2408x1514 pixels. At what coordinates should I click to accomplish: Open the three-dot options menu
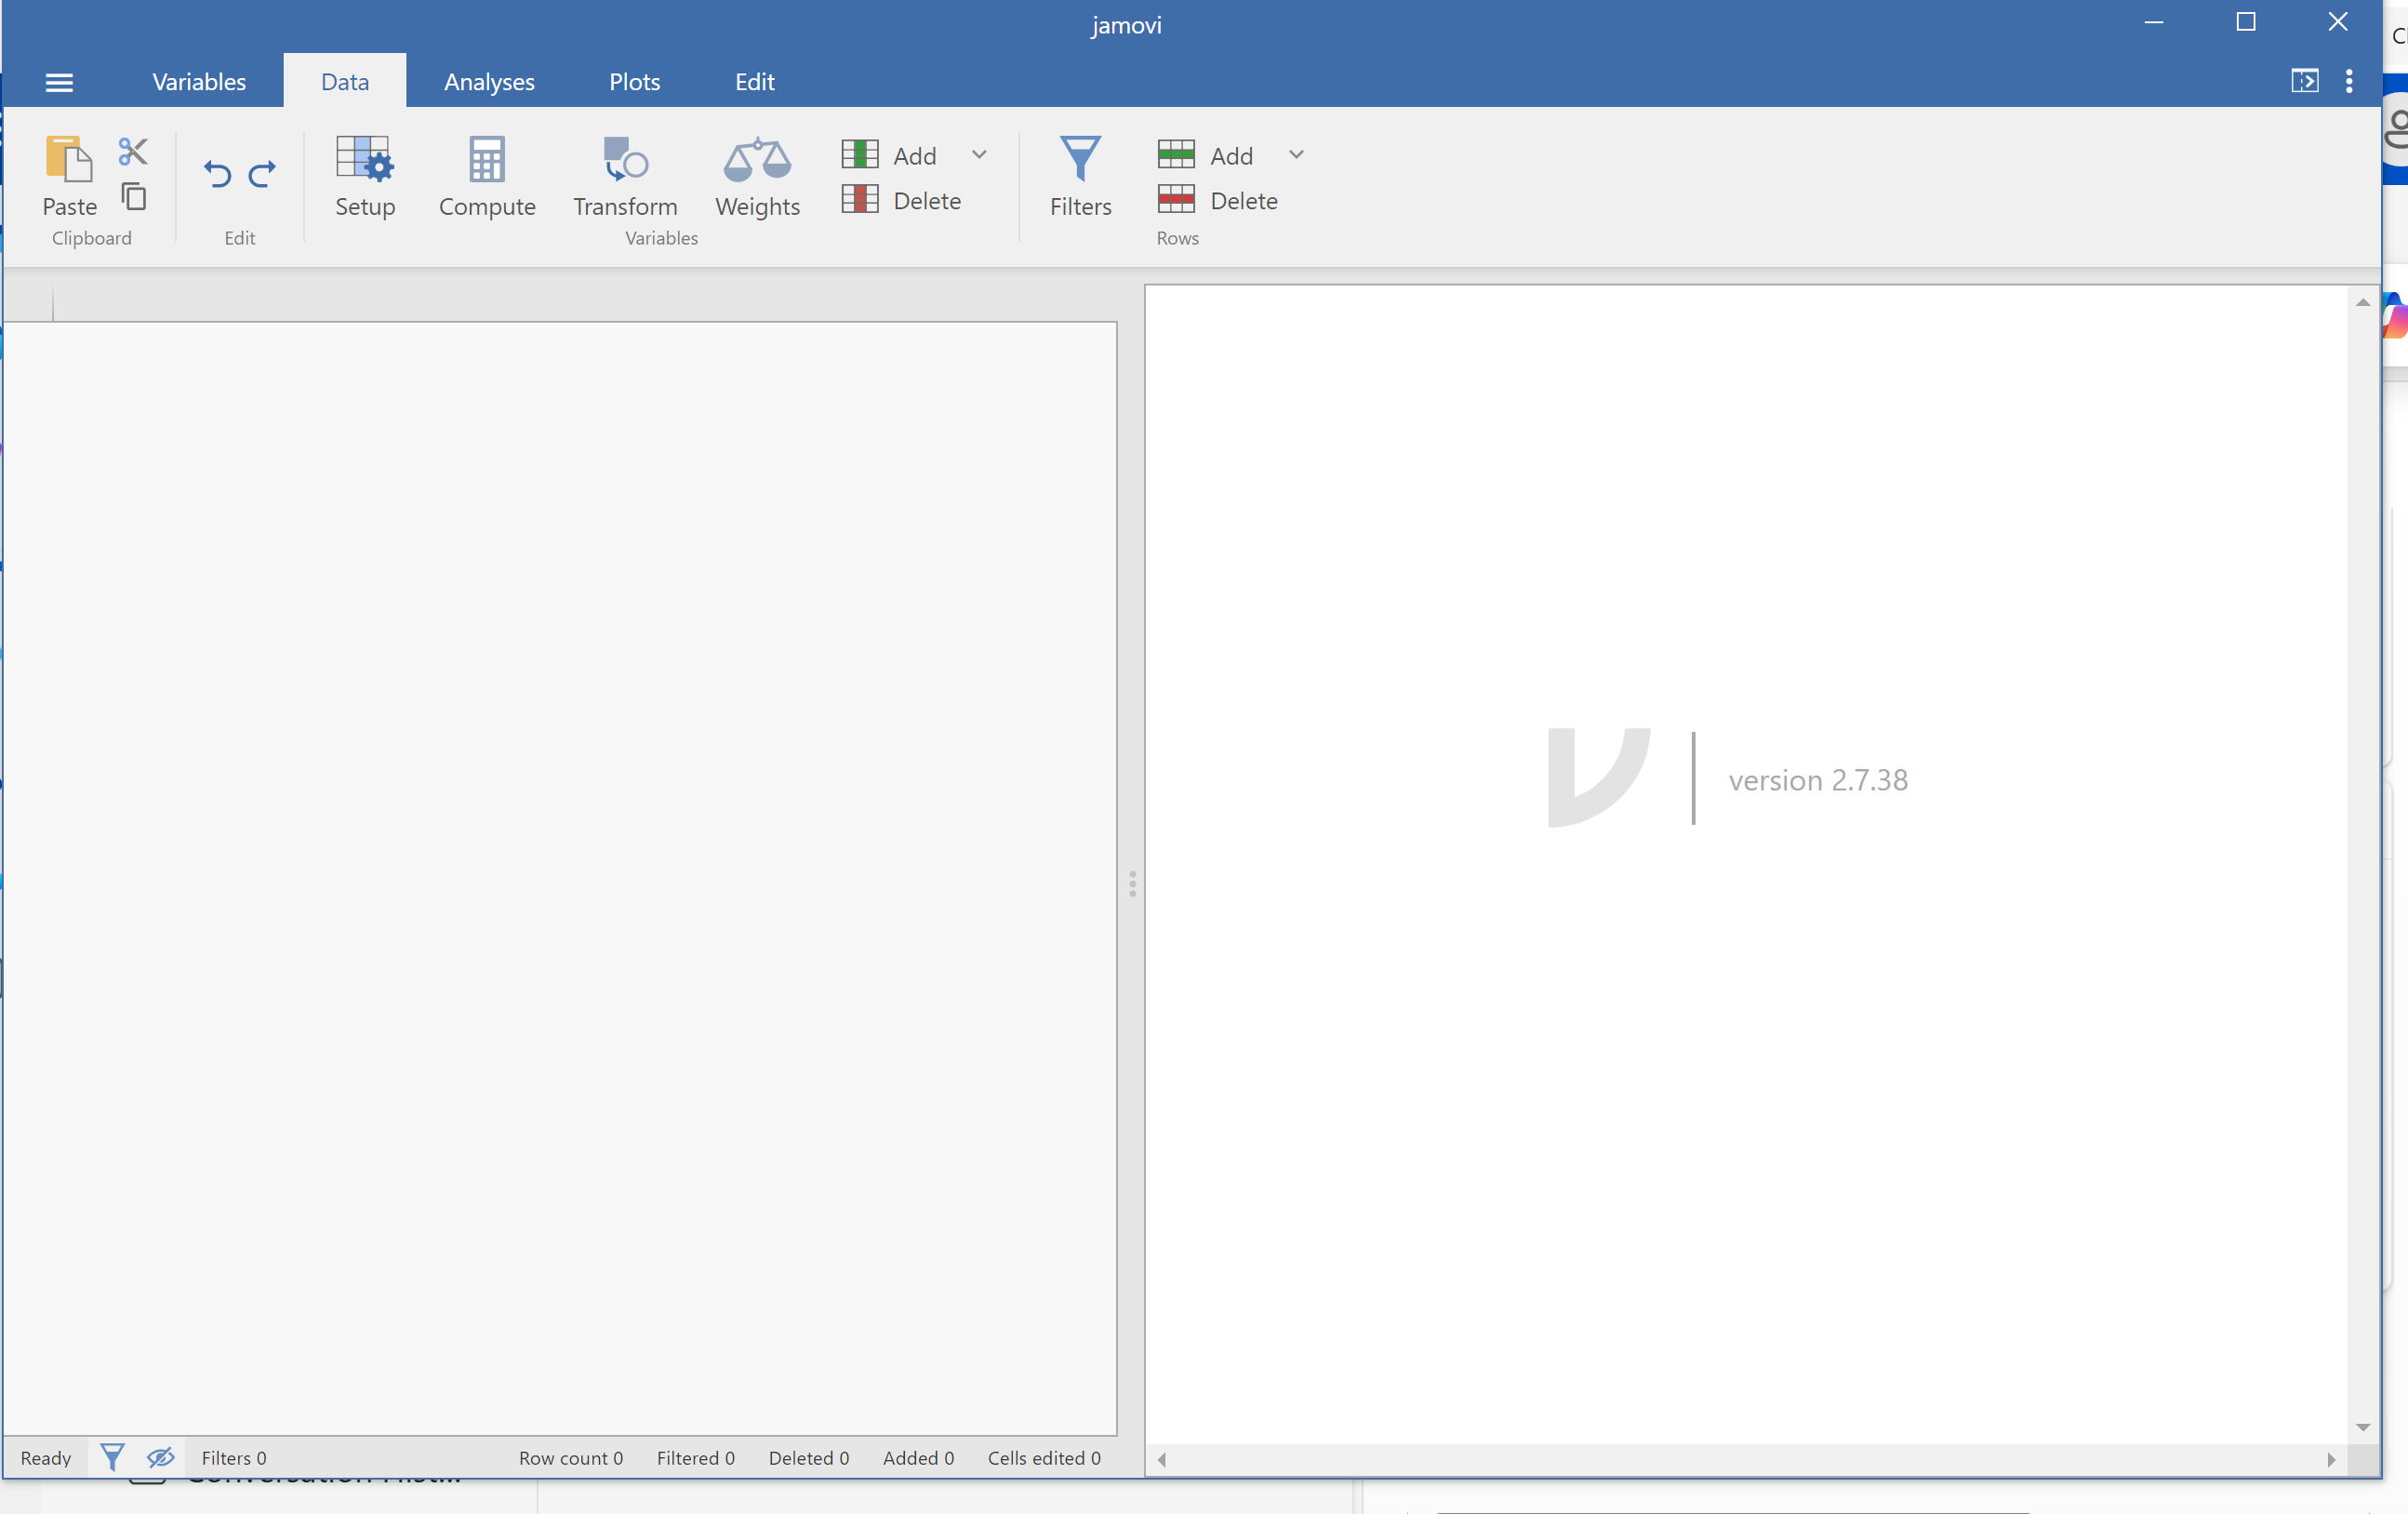point(2349,81)
